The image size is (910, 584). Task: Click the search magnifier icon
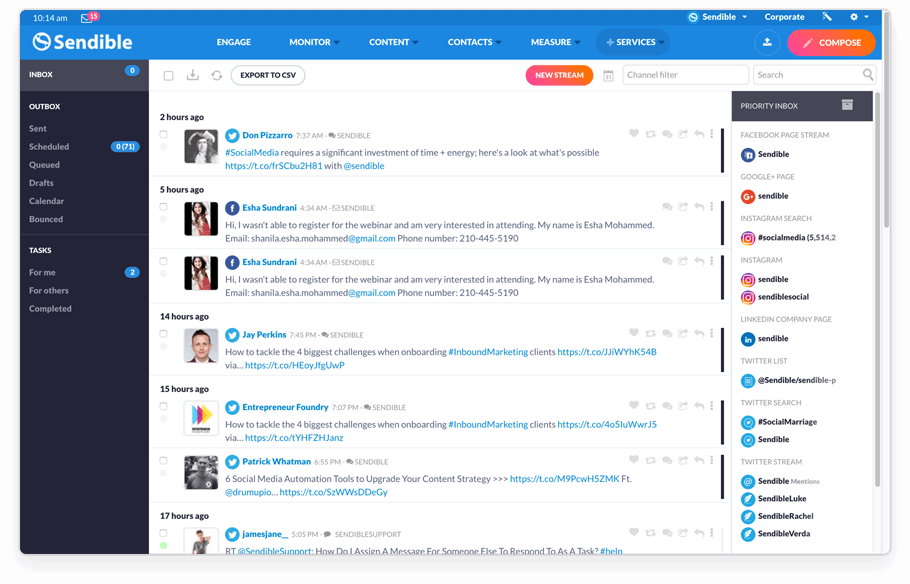868,74
